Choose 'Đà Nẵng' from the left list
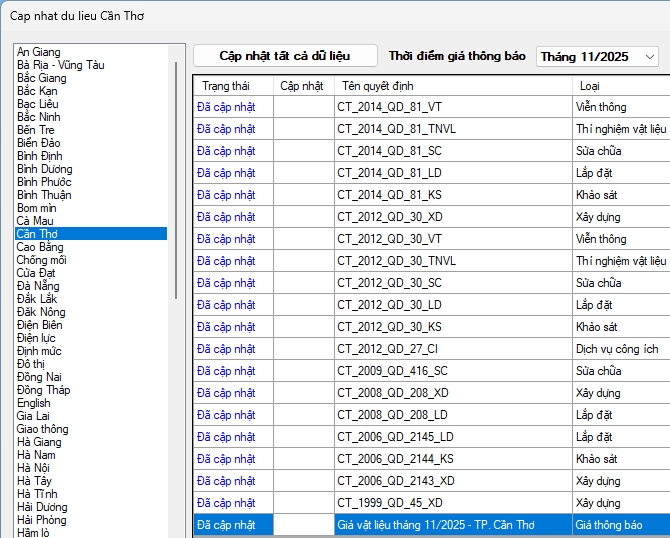This screenshot has height=538, width=670. [38, 286]
